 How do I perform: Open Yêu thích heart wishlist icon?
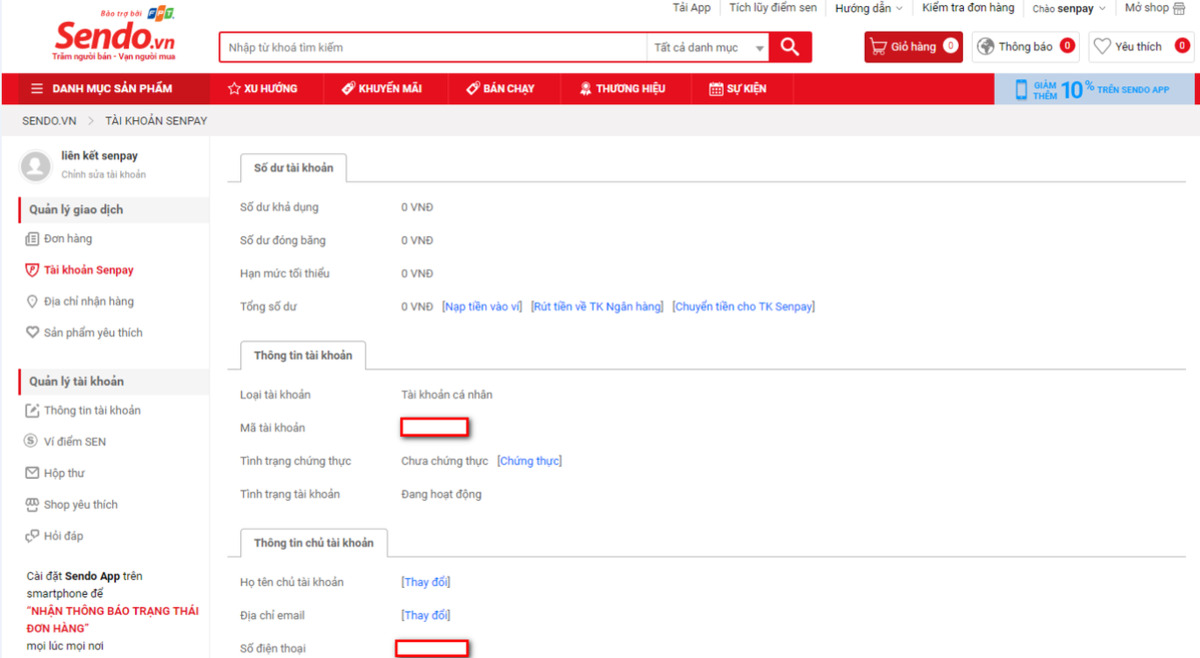point(1103,46)
